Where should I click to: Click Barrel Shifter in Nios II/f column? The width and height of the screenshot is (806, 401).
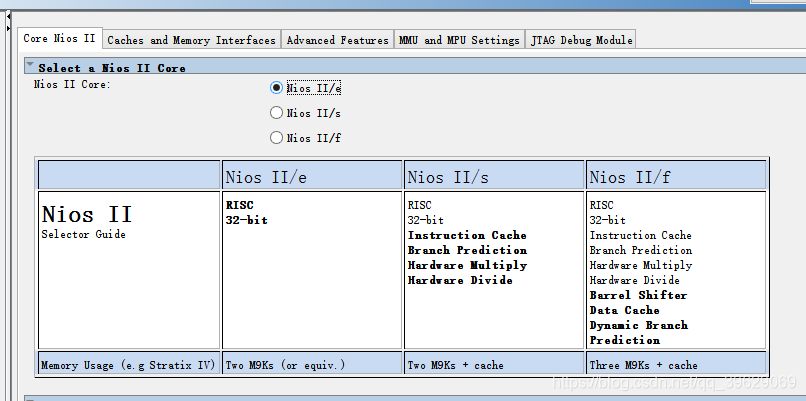tap(638, 295)
